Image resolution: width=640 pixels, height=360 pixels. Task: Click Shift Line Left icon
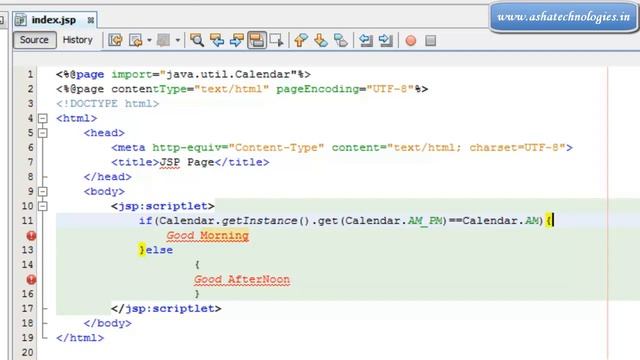pyautogui.click(x=366, y=40)
